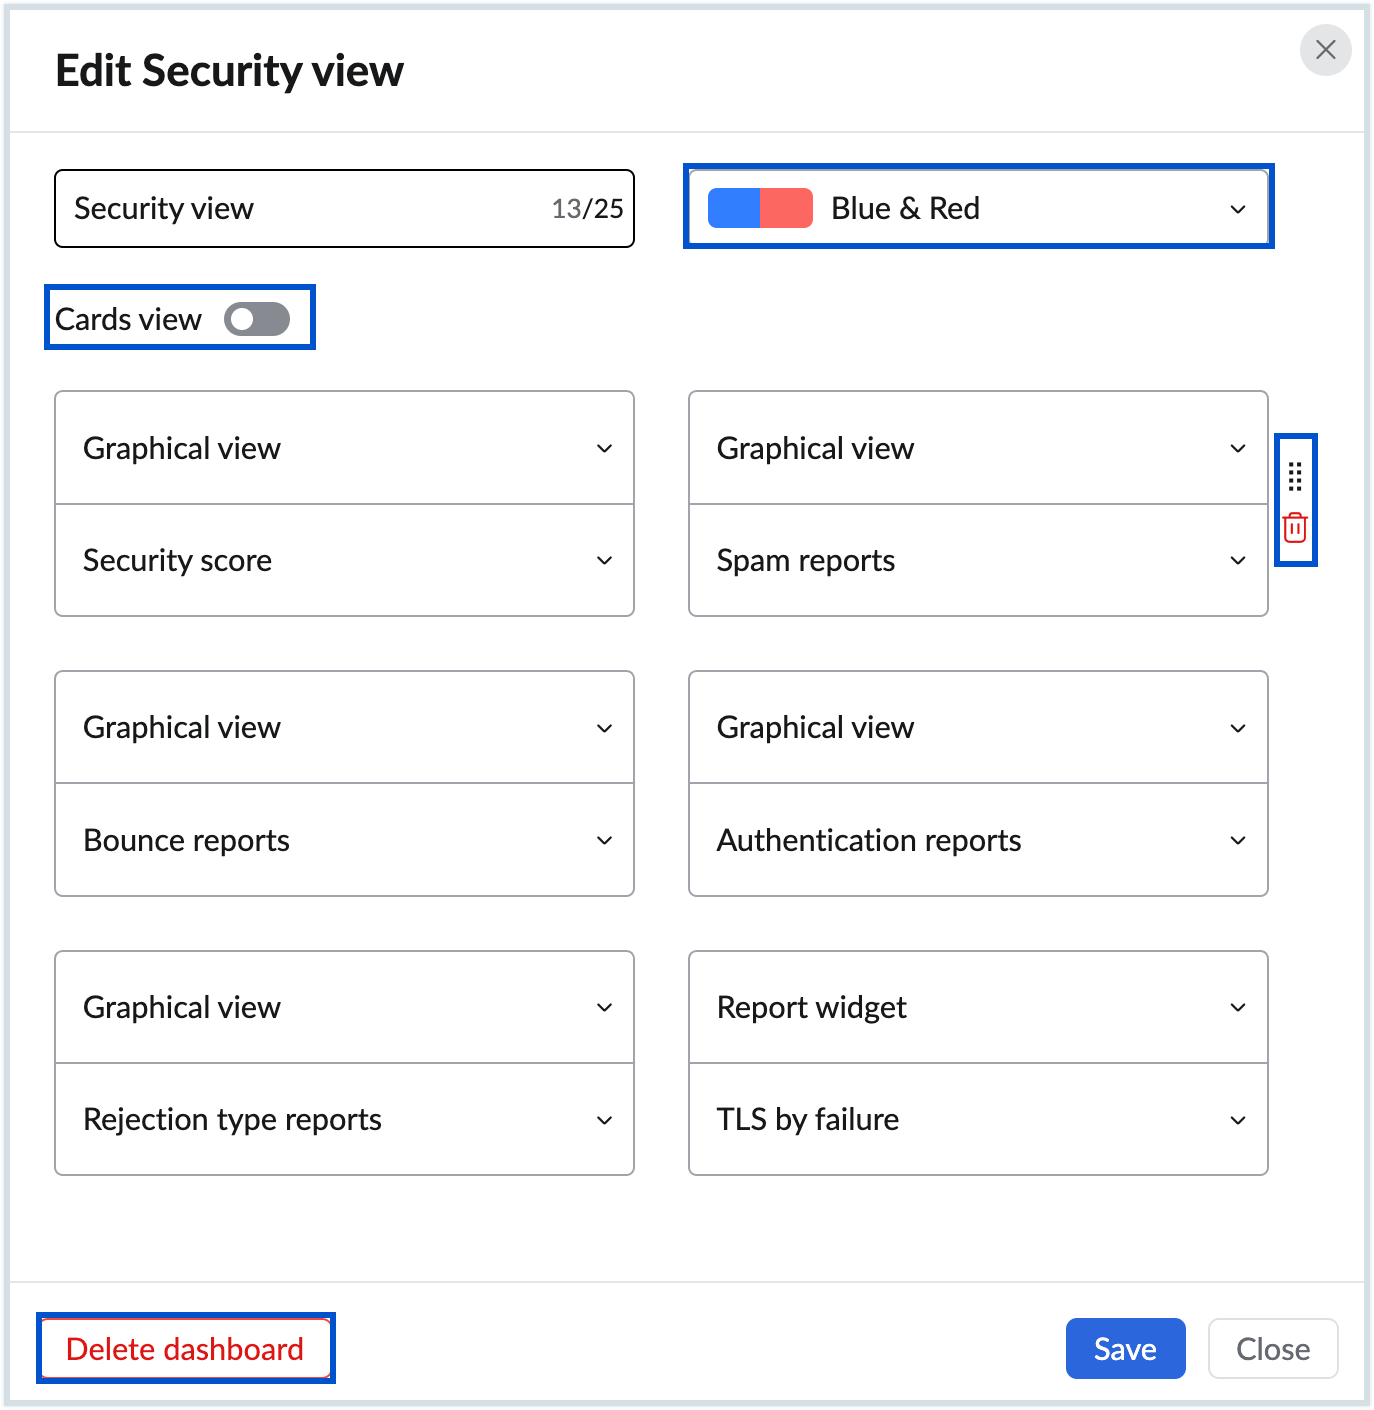Open the Authentication reports dropdown
This screenshot has width=1374, height=1410.
click(x=978, y=840)
